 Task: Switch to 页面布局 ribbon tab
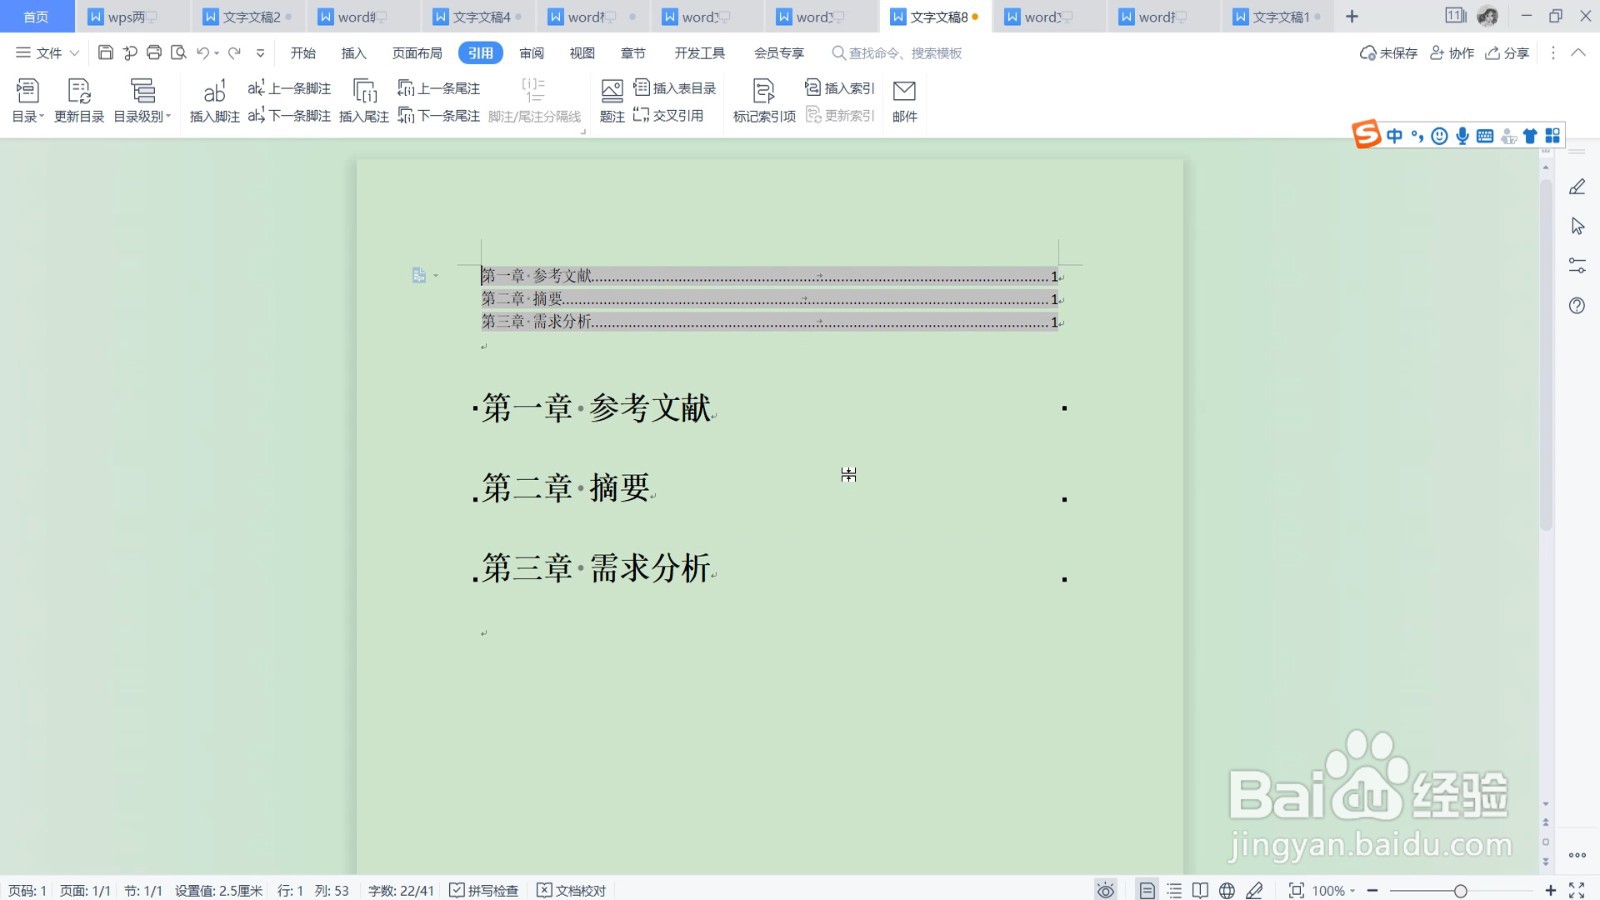pyautogui.click(x=417, y=53)
